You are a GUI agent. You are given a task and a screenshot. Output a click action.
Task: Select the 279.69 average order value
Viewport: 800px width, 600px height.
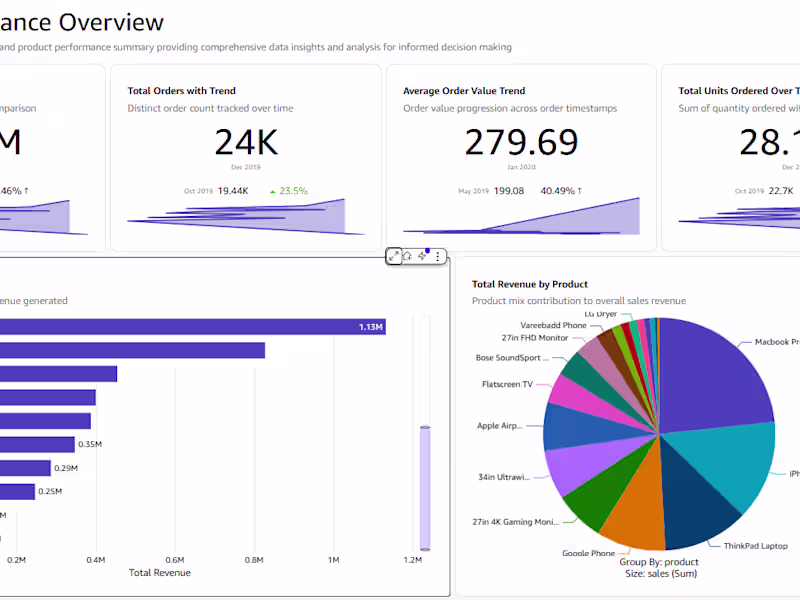pos(521,142)
